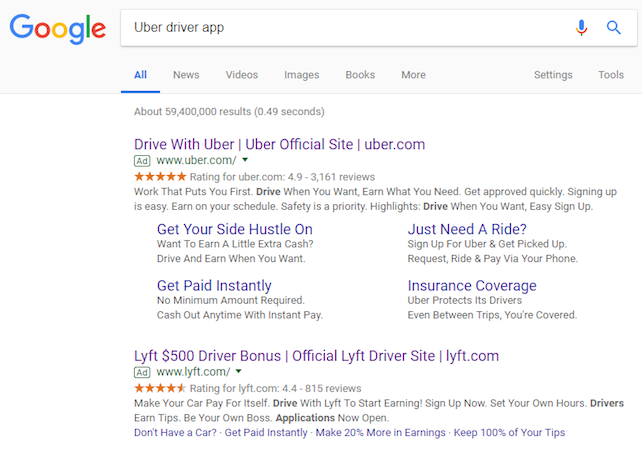
Task: Switch to the News tab
Action: [x=186, y=75]
